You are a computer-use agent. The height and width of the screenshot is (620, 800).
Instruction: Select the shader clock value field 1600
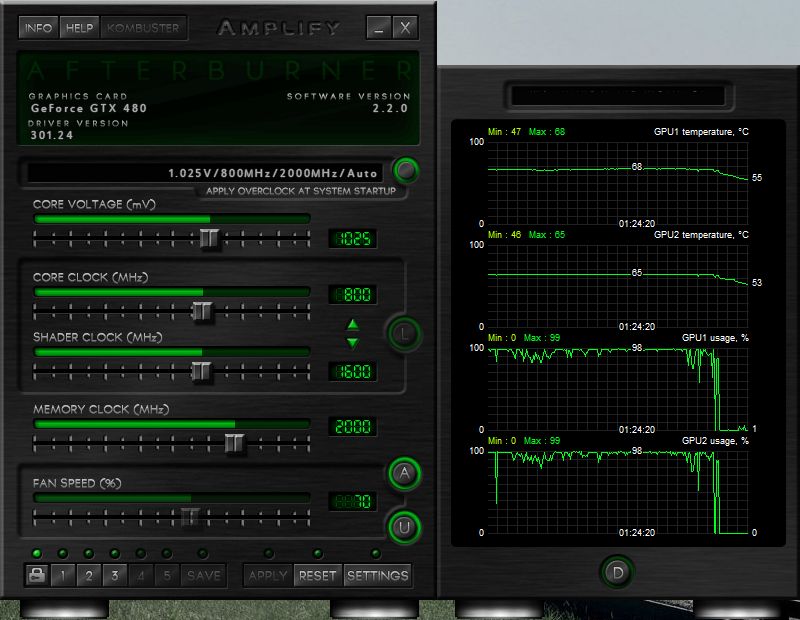click(x=353, y=371)
